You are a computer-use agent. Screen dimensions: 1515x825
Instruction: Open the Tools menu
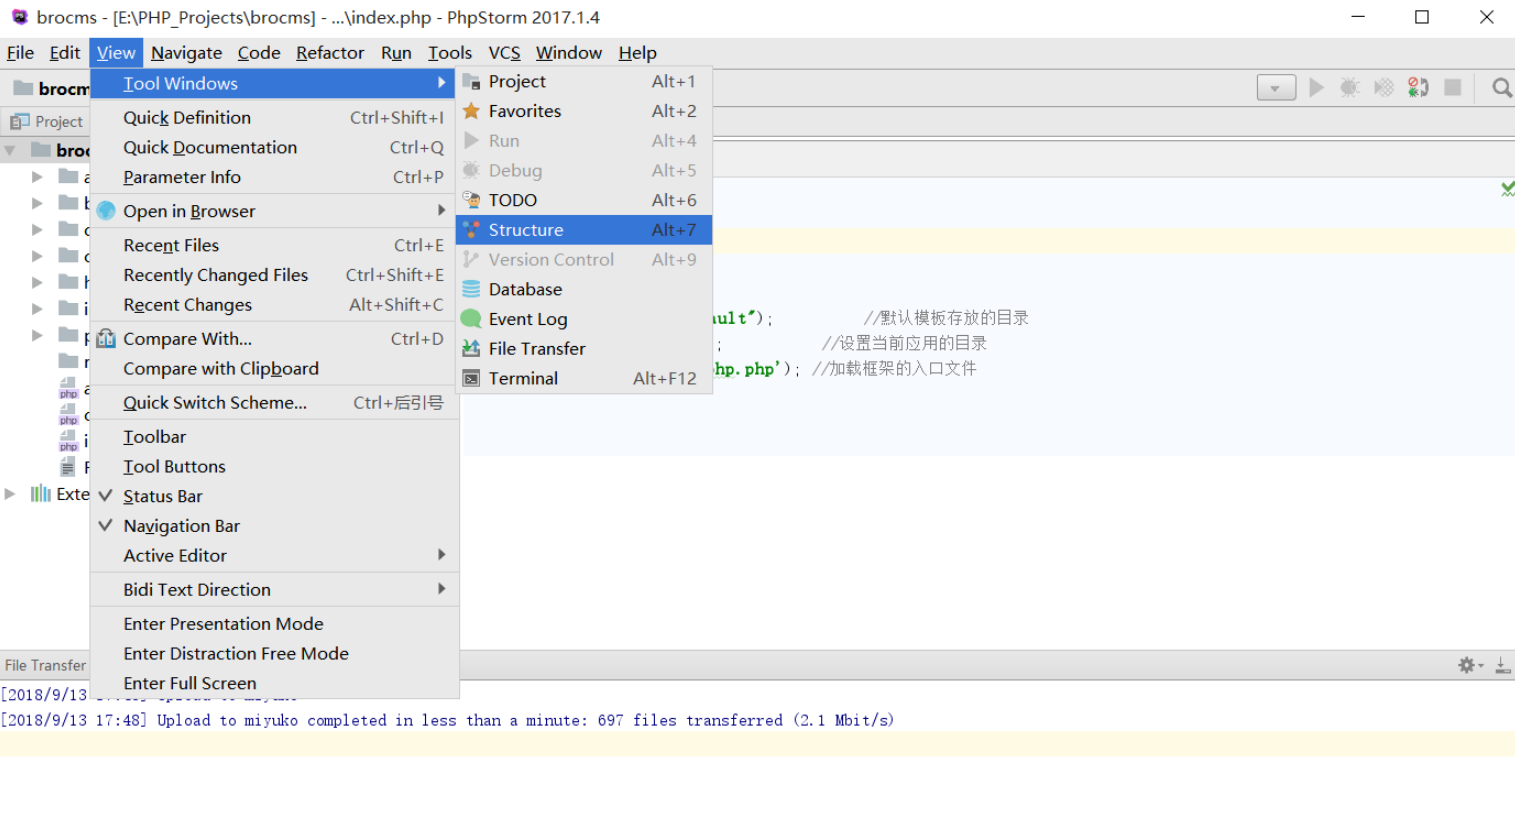click(x=450, y=53)
